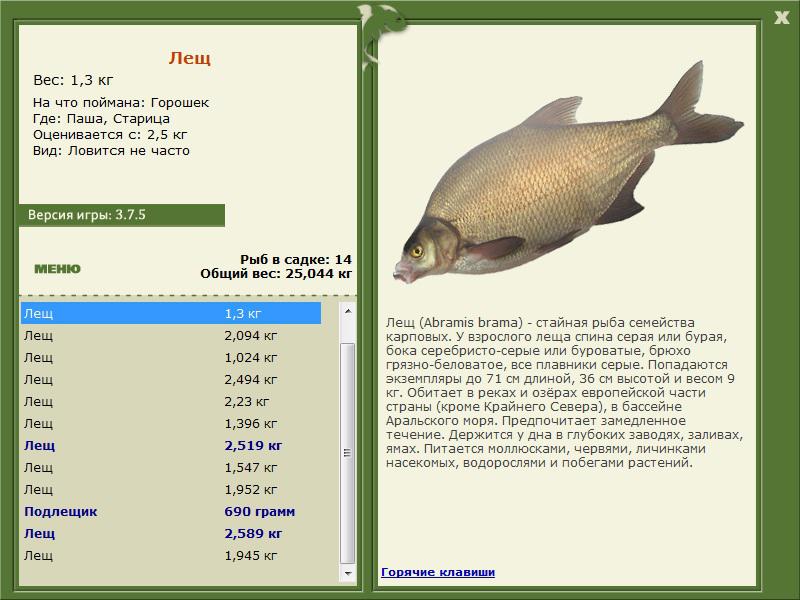This screenshot has width=800, height=600.
Task: Select the highlighted Лещ 1,3 кг row
Action: [x=170, y=314]
